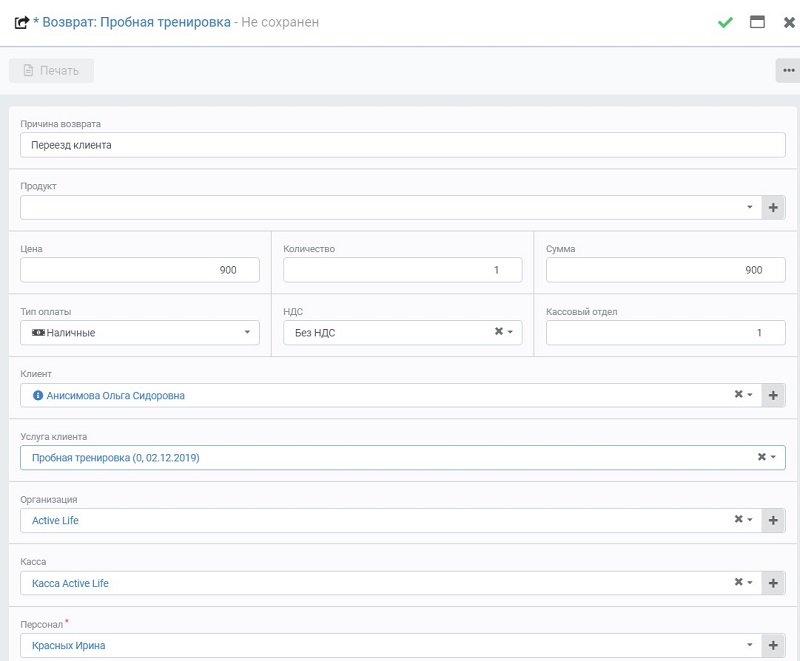This screenshot has width=800, height=661.
Task: Open the Касса Active Life link
Action: click(70, 583)
